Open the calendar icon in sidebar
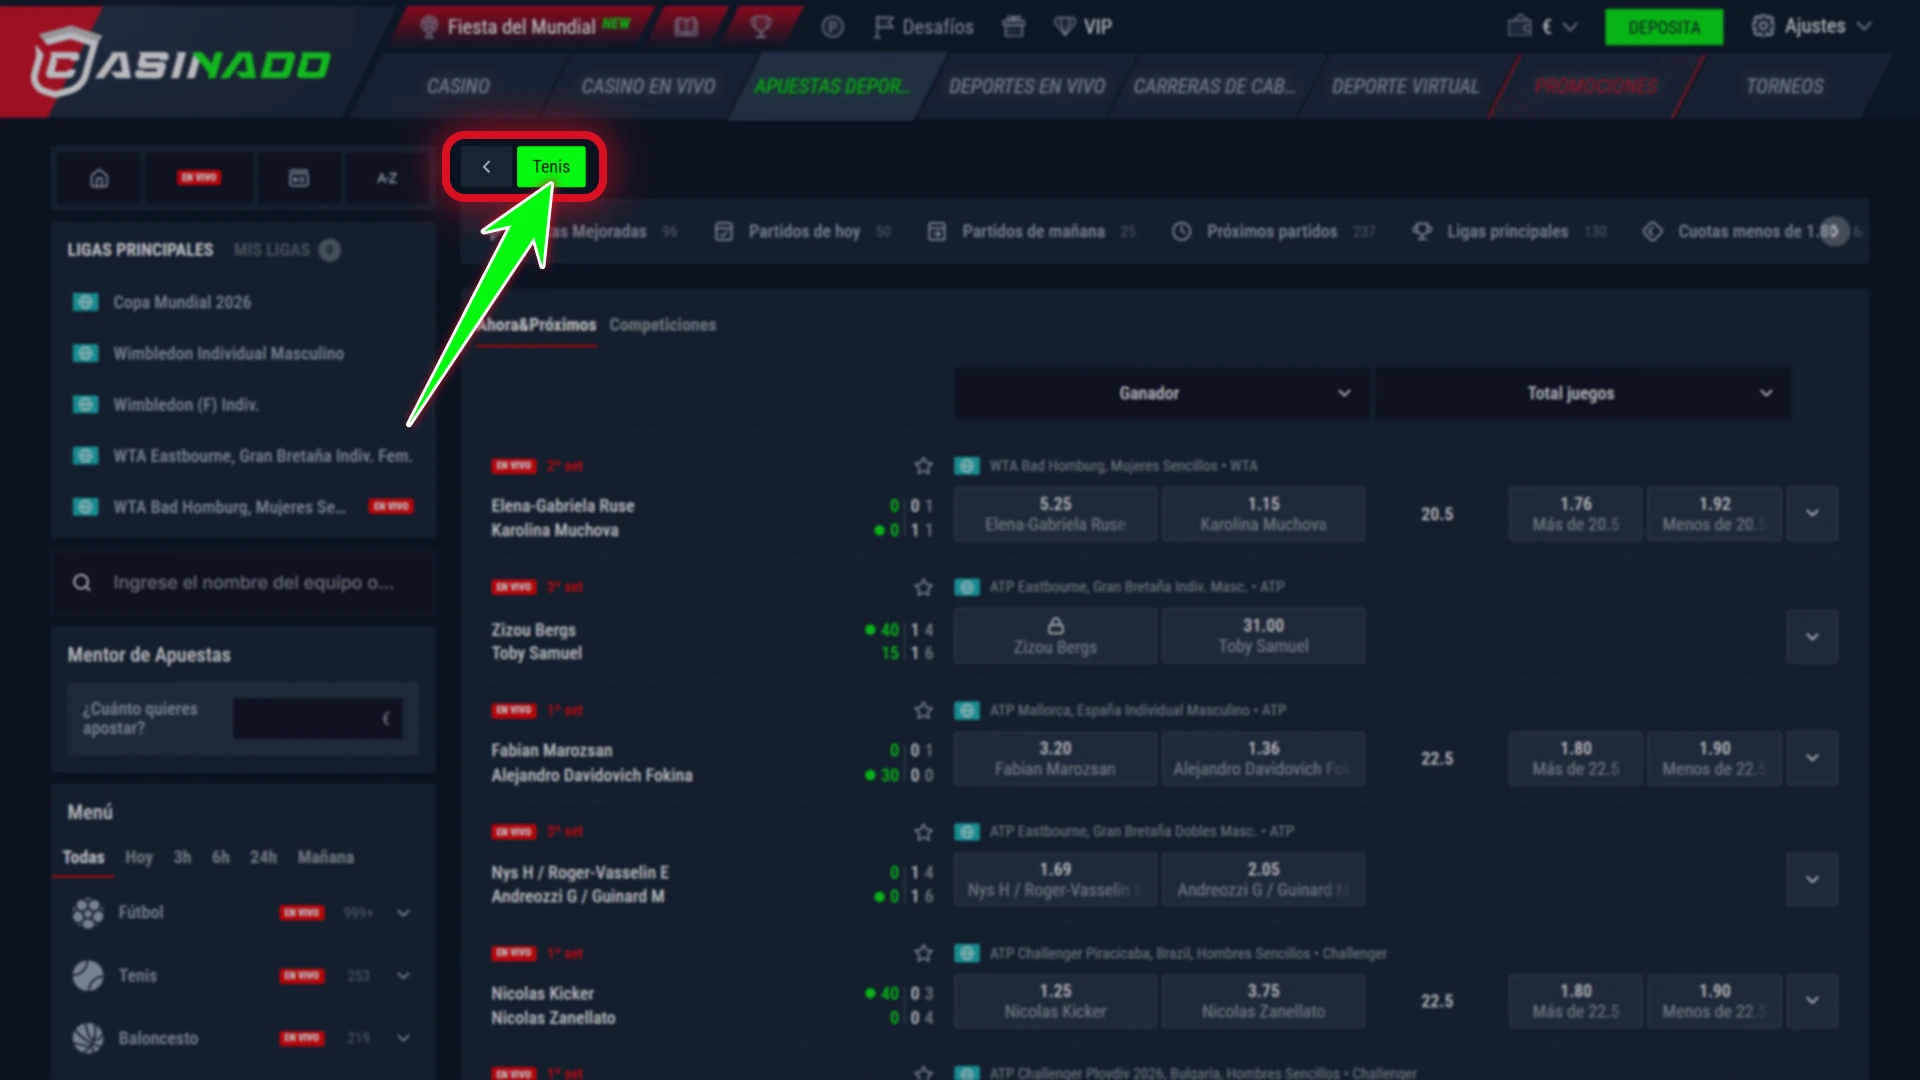This screenshot has height=1080, width=1920. click(x=299, y=178)
